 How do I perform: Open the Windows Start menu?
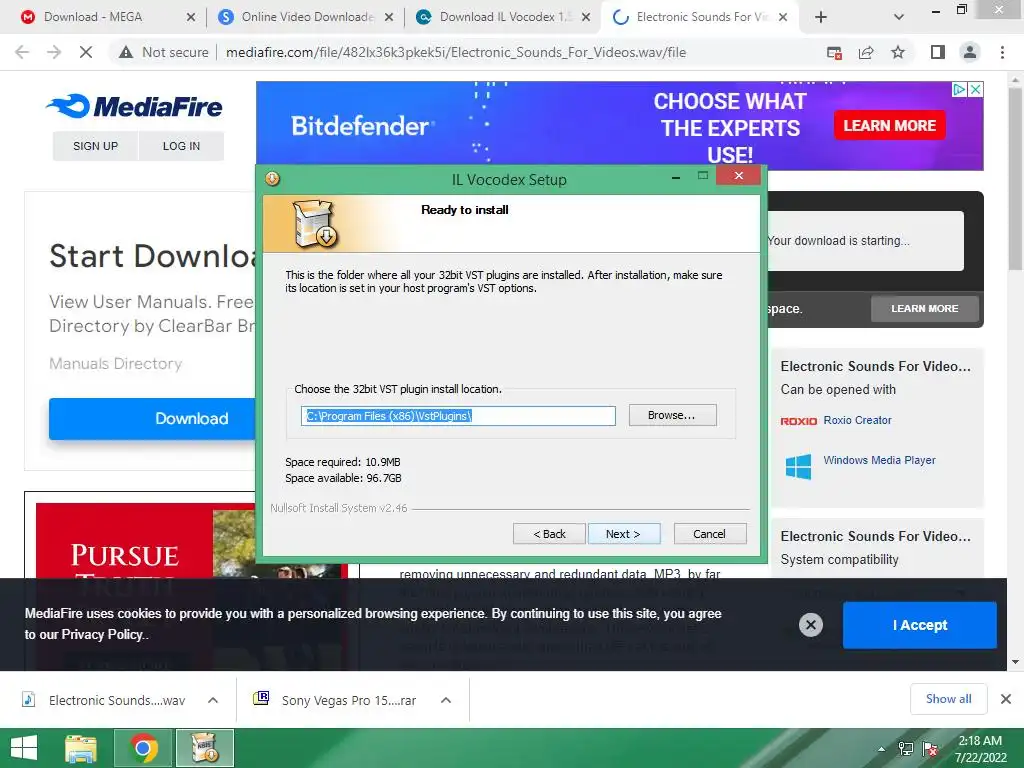tap(24, 748)
